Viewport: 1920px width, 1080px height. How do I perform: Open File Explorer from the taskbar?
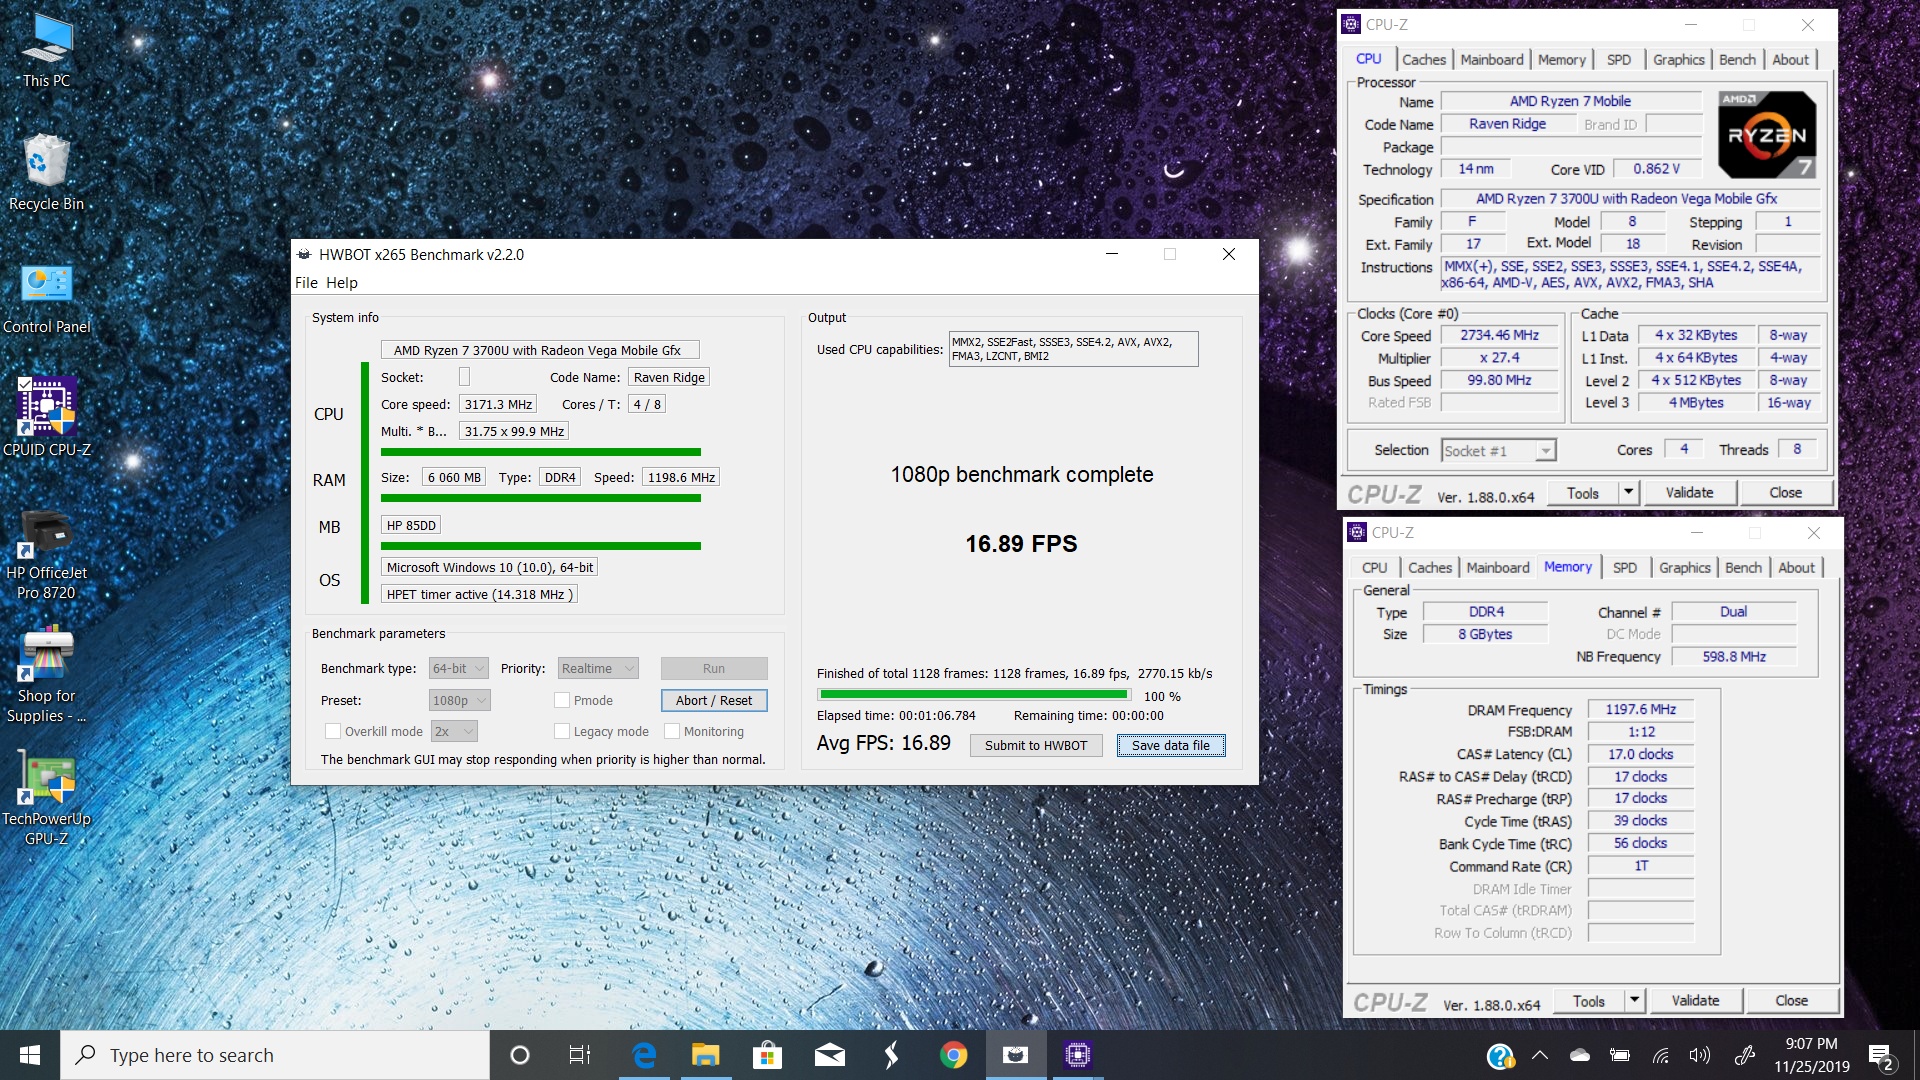706,1055
